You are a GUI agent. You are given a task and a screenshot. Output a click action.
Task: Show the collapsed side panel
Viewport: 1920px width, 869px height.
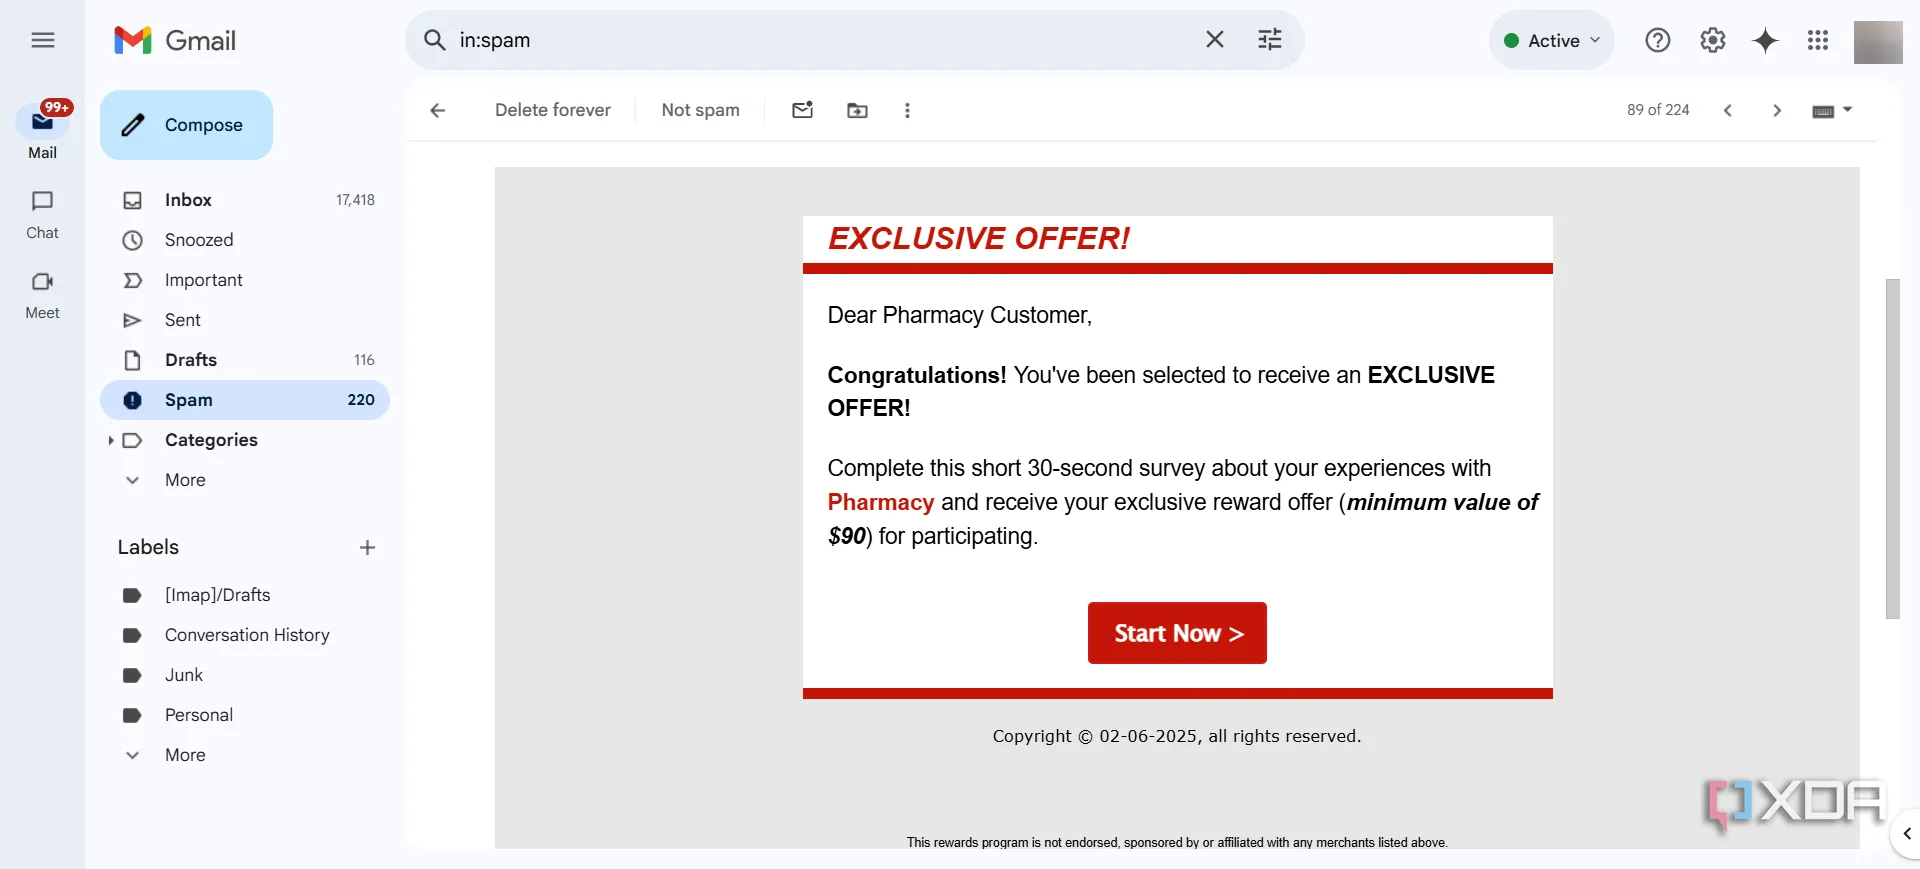[x=1906, y=833]
